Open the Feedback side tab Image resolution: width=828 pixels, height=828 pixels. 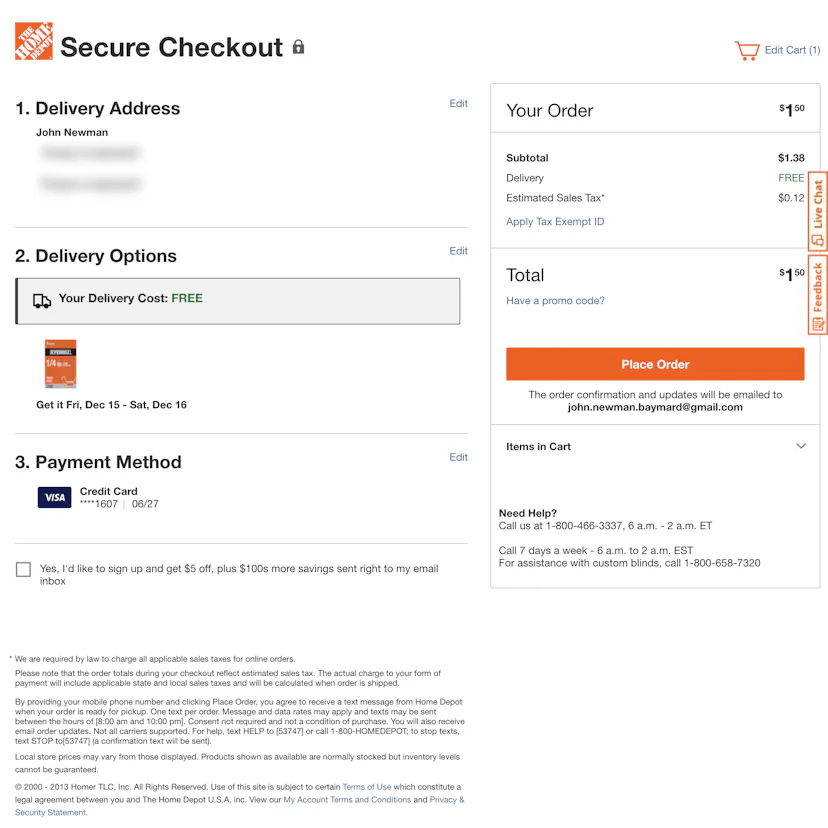(817, 295)
